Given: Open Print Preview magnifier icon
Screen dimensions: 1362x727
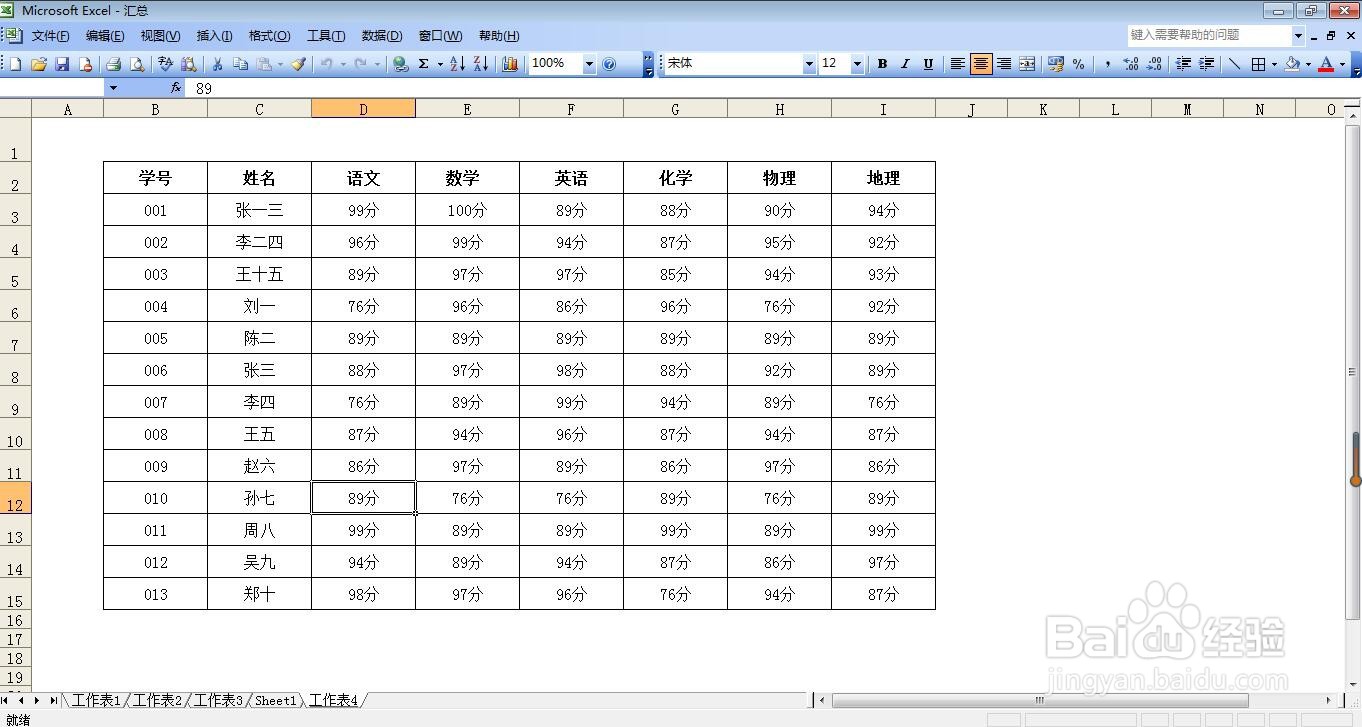Looking at the screenshot, I should [x=137, y=63].
